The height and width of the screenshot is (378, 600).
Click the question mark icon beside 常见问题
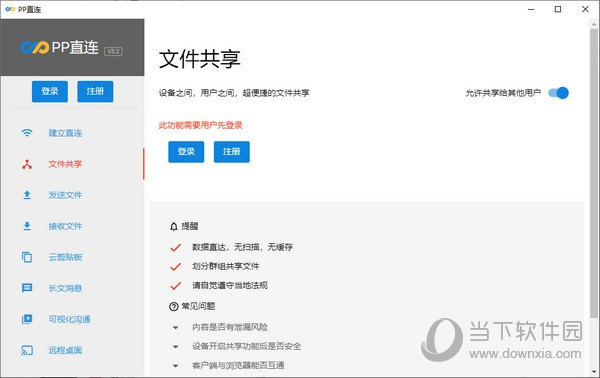(174, 306)
